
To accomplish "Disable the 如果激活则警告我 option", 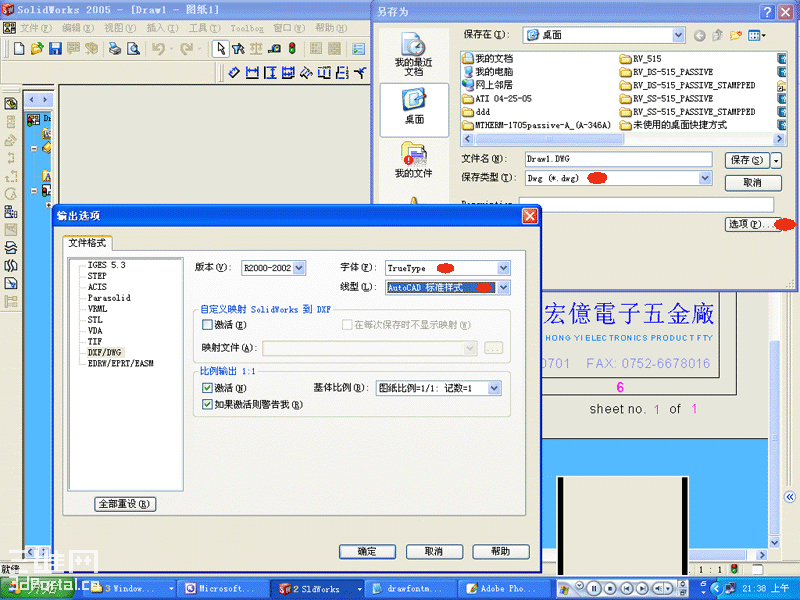I will coord(208,404).
